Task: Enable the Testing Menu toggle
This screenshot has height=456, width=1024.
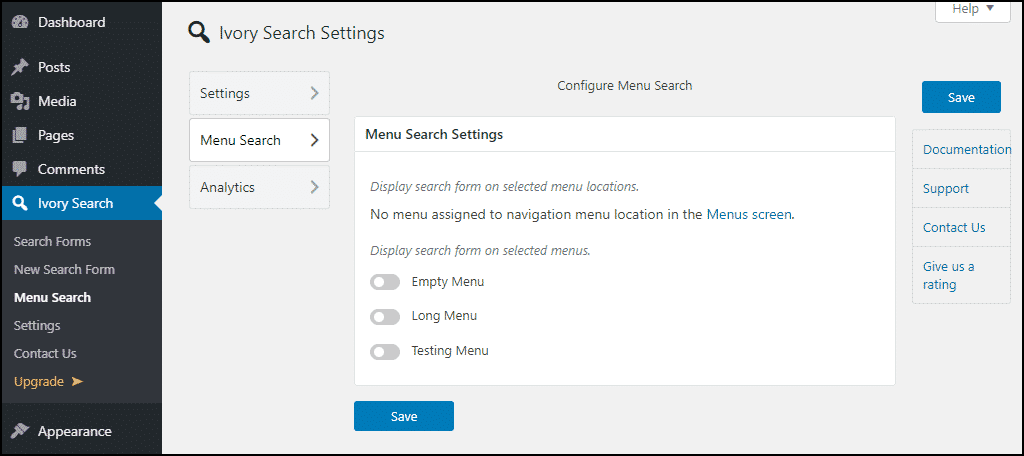Action: [x=385, y=352]
